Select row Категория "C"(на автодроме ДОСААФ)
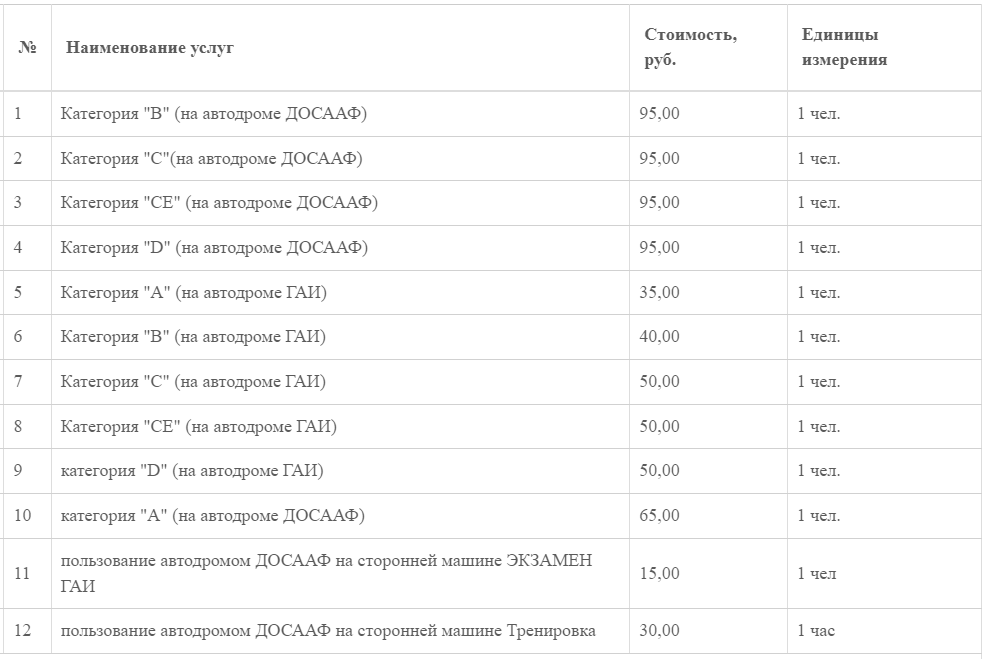987x659 pixels. (x=211, y=159)
